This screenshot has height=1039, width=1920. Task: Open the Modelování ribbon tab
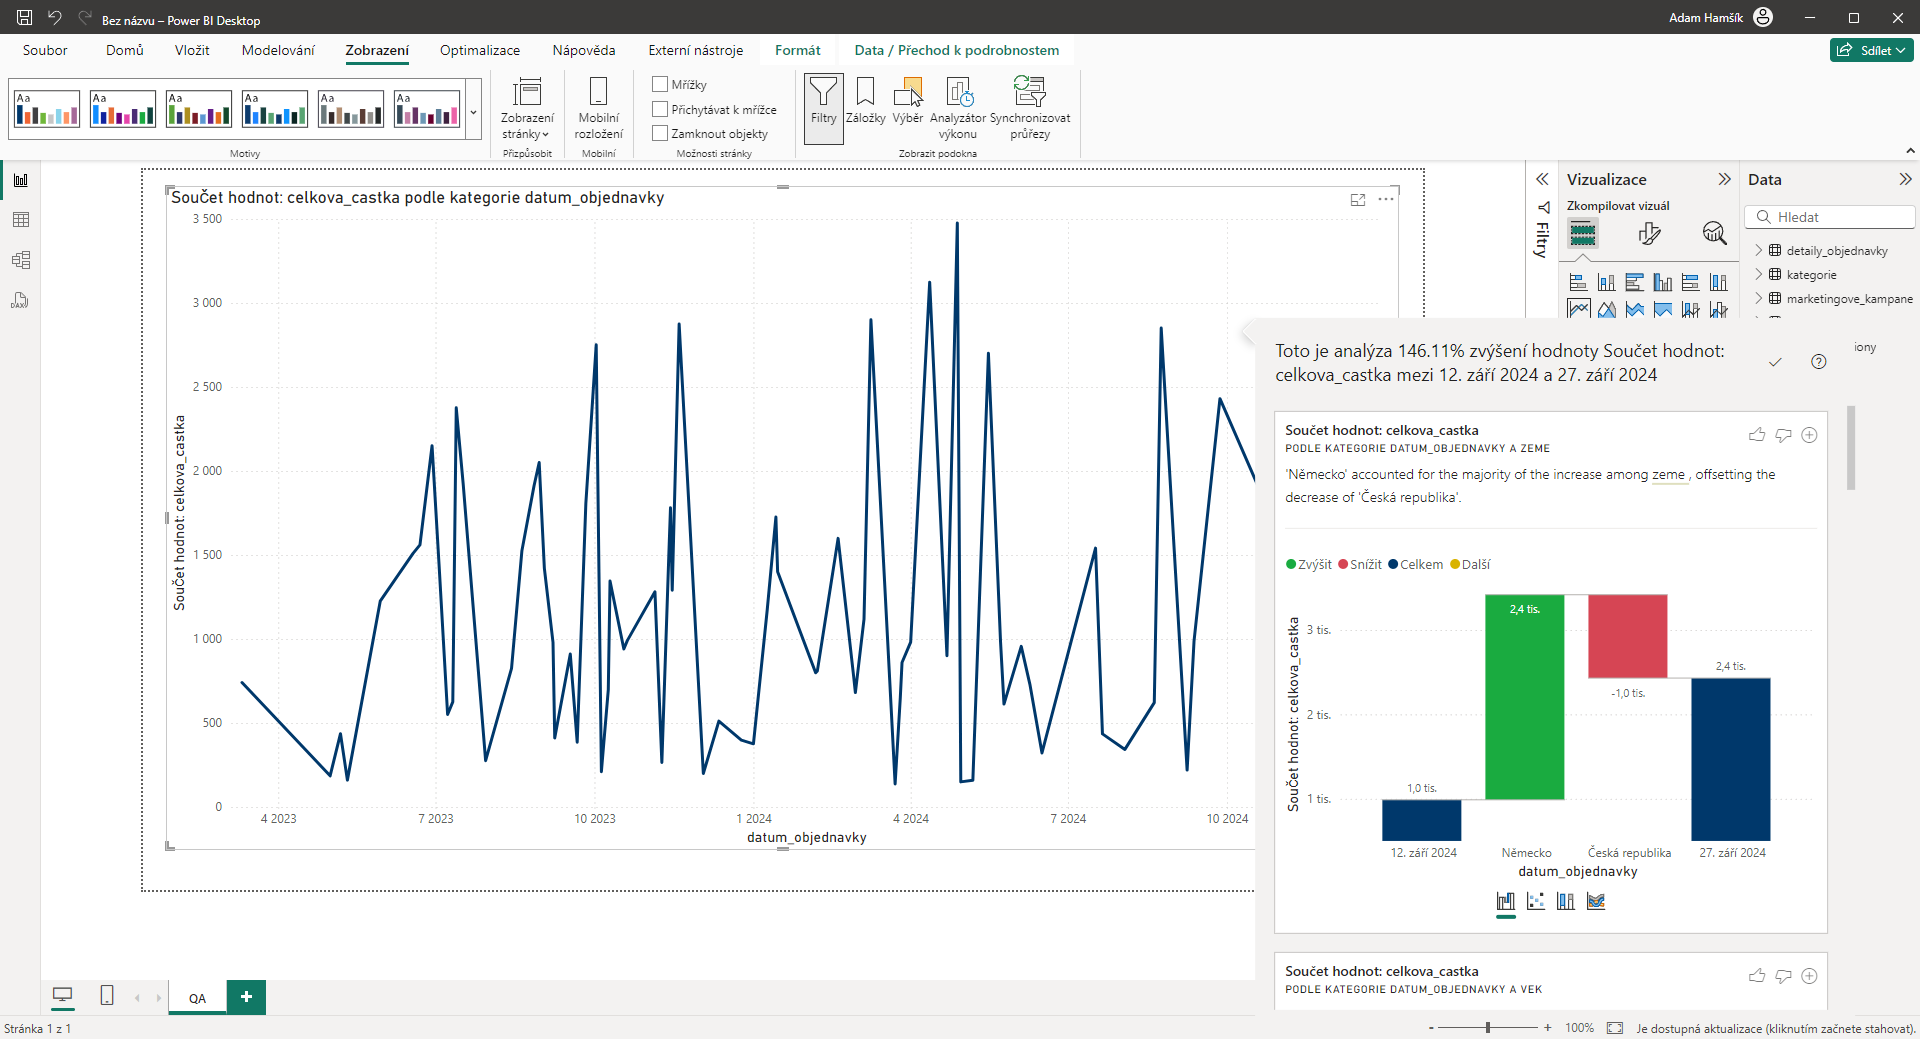[x=278, y=50]
